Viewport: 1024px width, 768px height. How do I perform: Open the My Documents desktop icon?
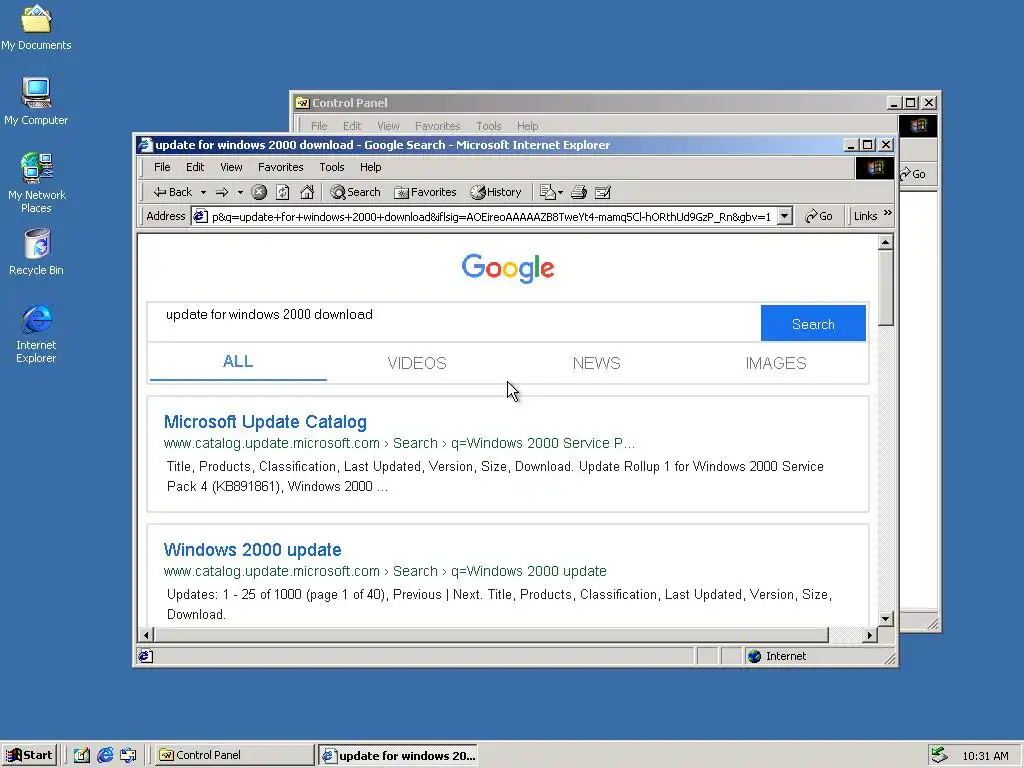click(36, 27)
